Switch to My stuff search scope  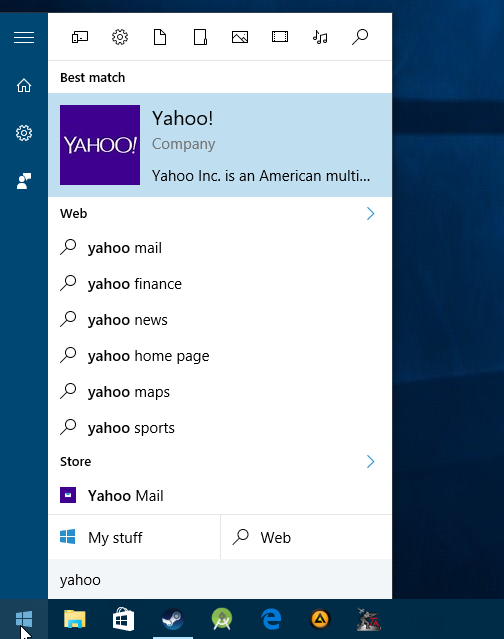tap(134, 537)
